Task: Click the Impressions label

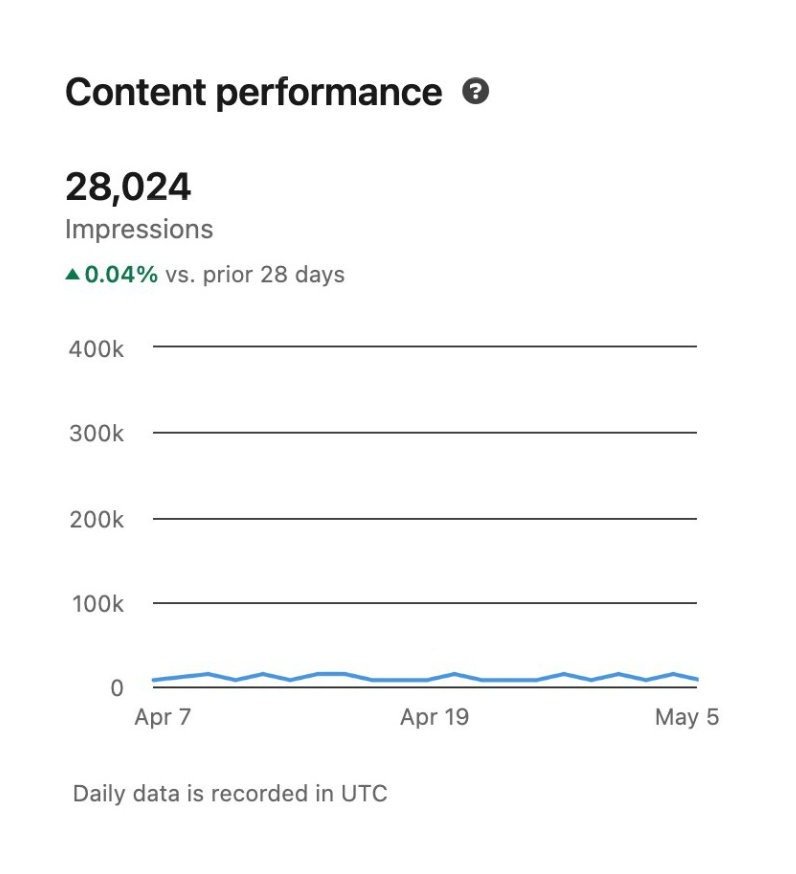Action: click(x=139, y=229)
